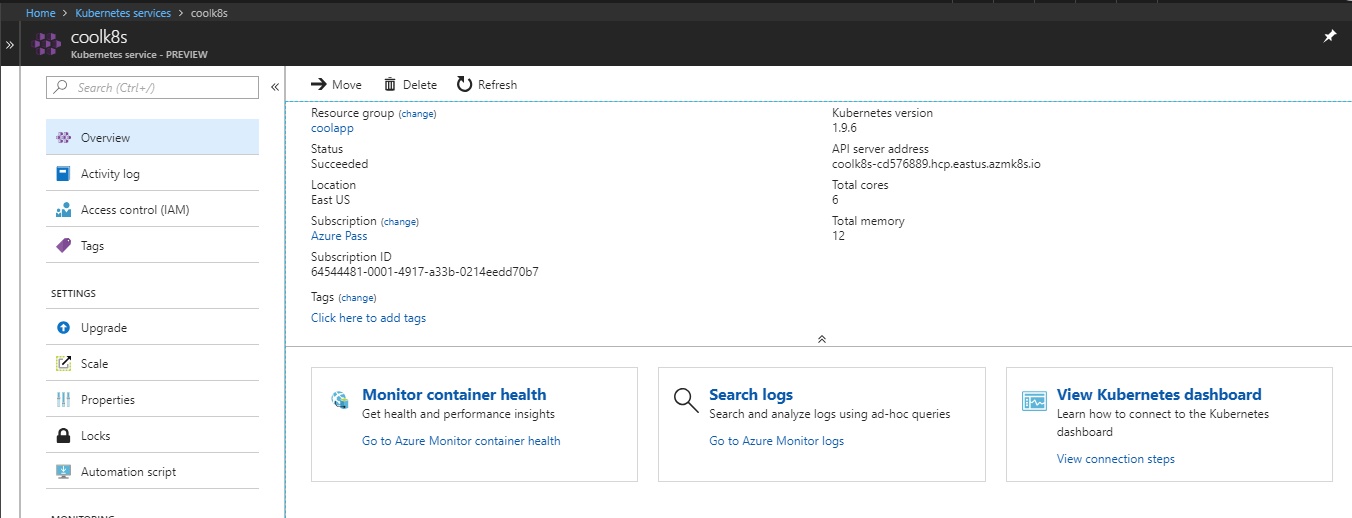Click the Scale icon in settings

coord(63,364)
